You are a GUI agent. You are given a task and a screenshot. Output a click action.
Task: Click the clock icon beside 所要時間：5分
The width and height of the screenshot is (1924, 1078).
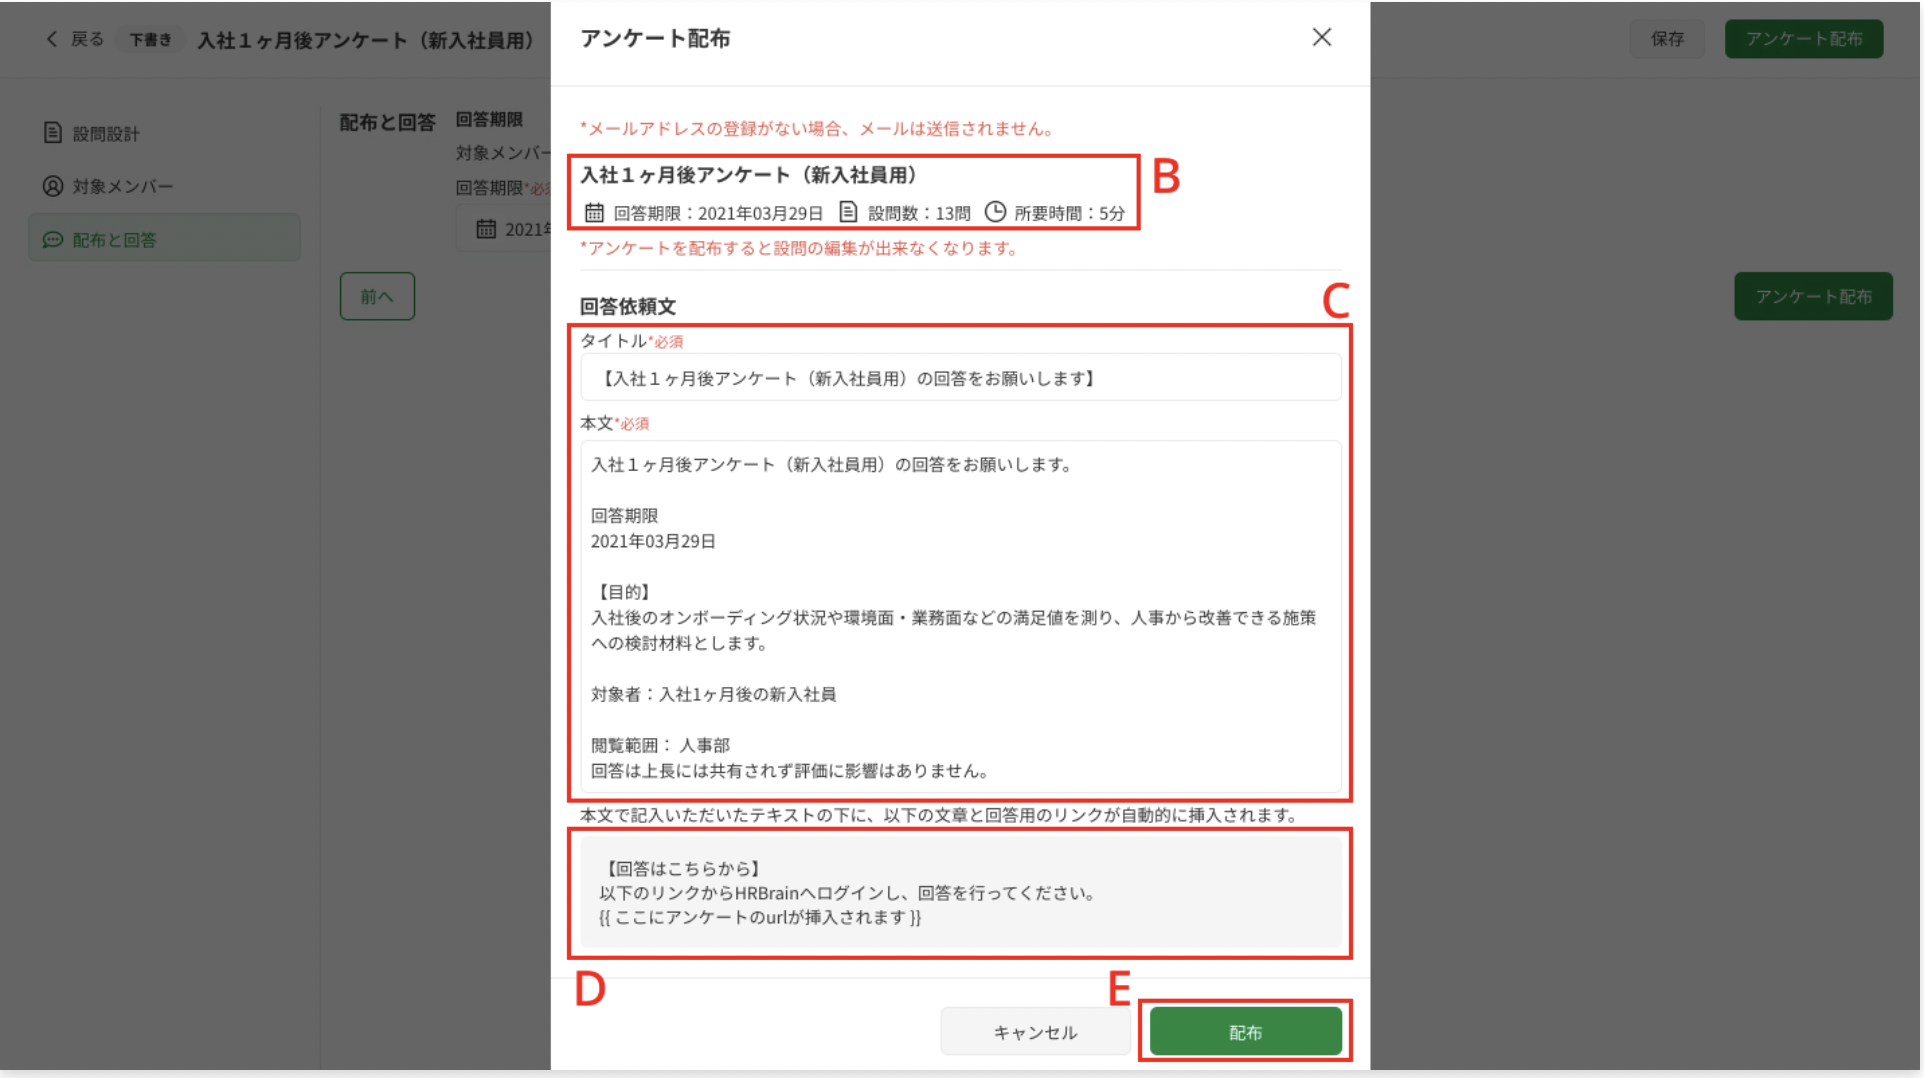tap(995, 212)
